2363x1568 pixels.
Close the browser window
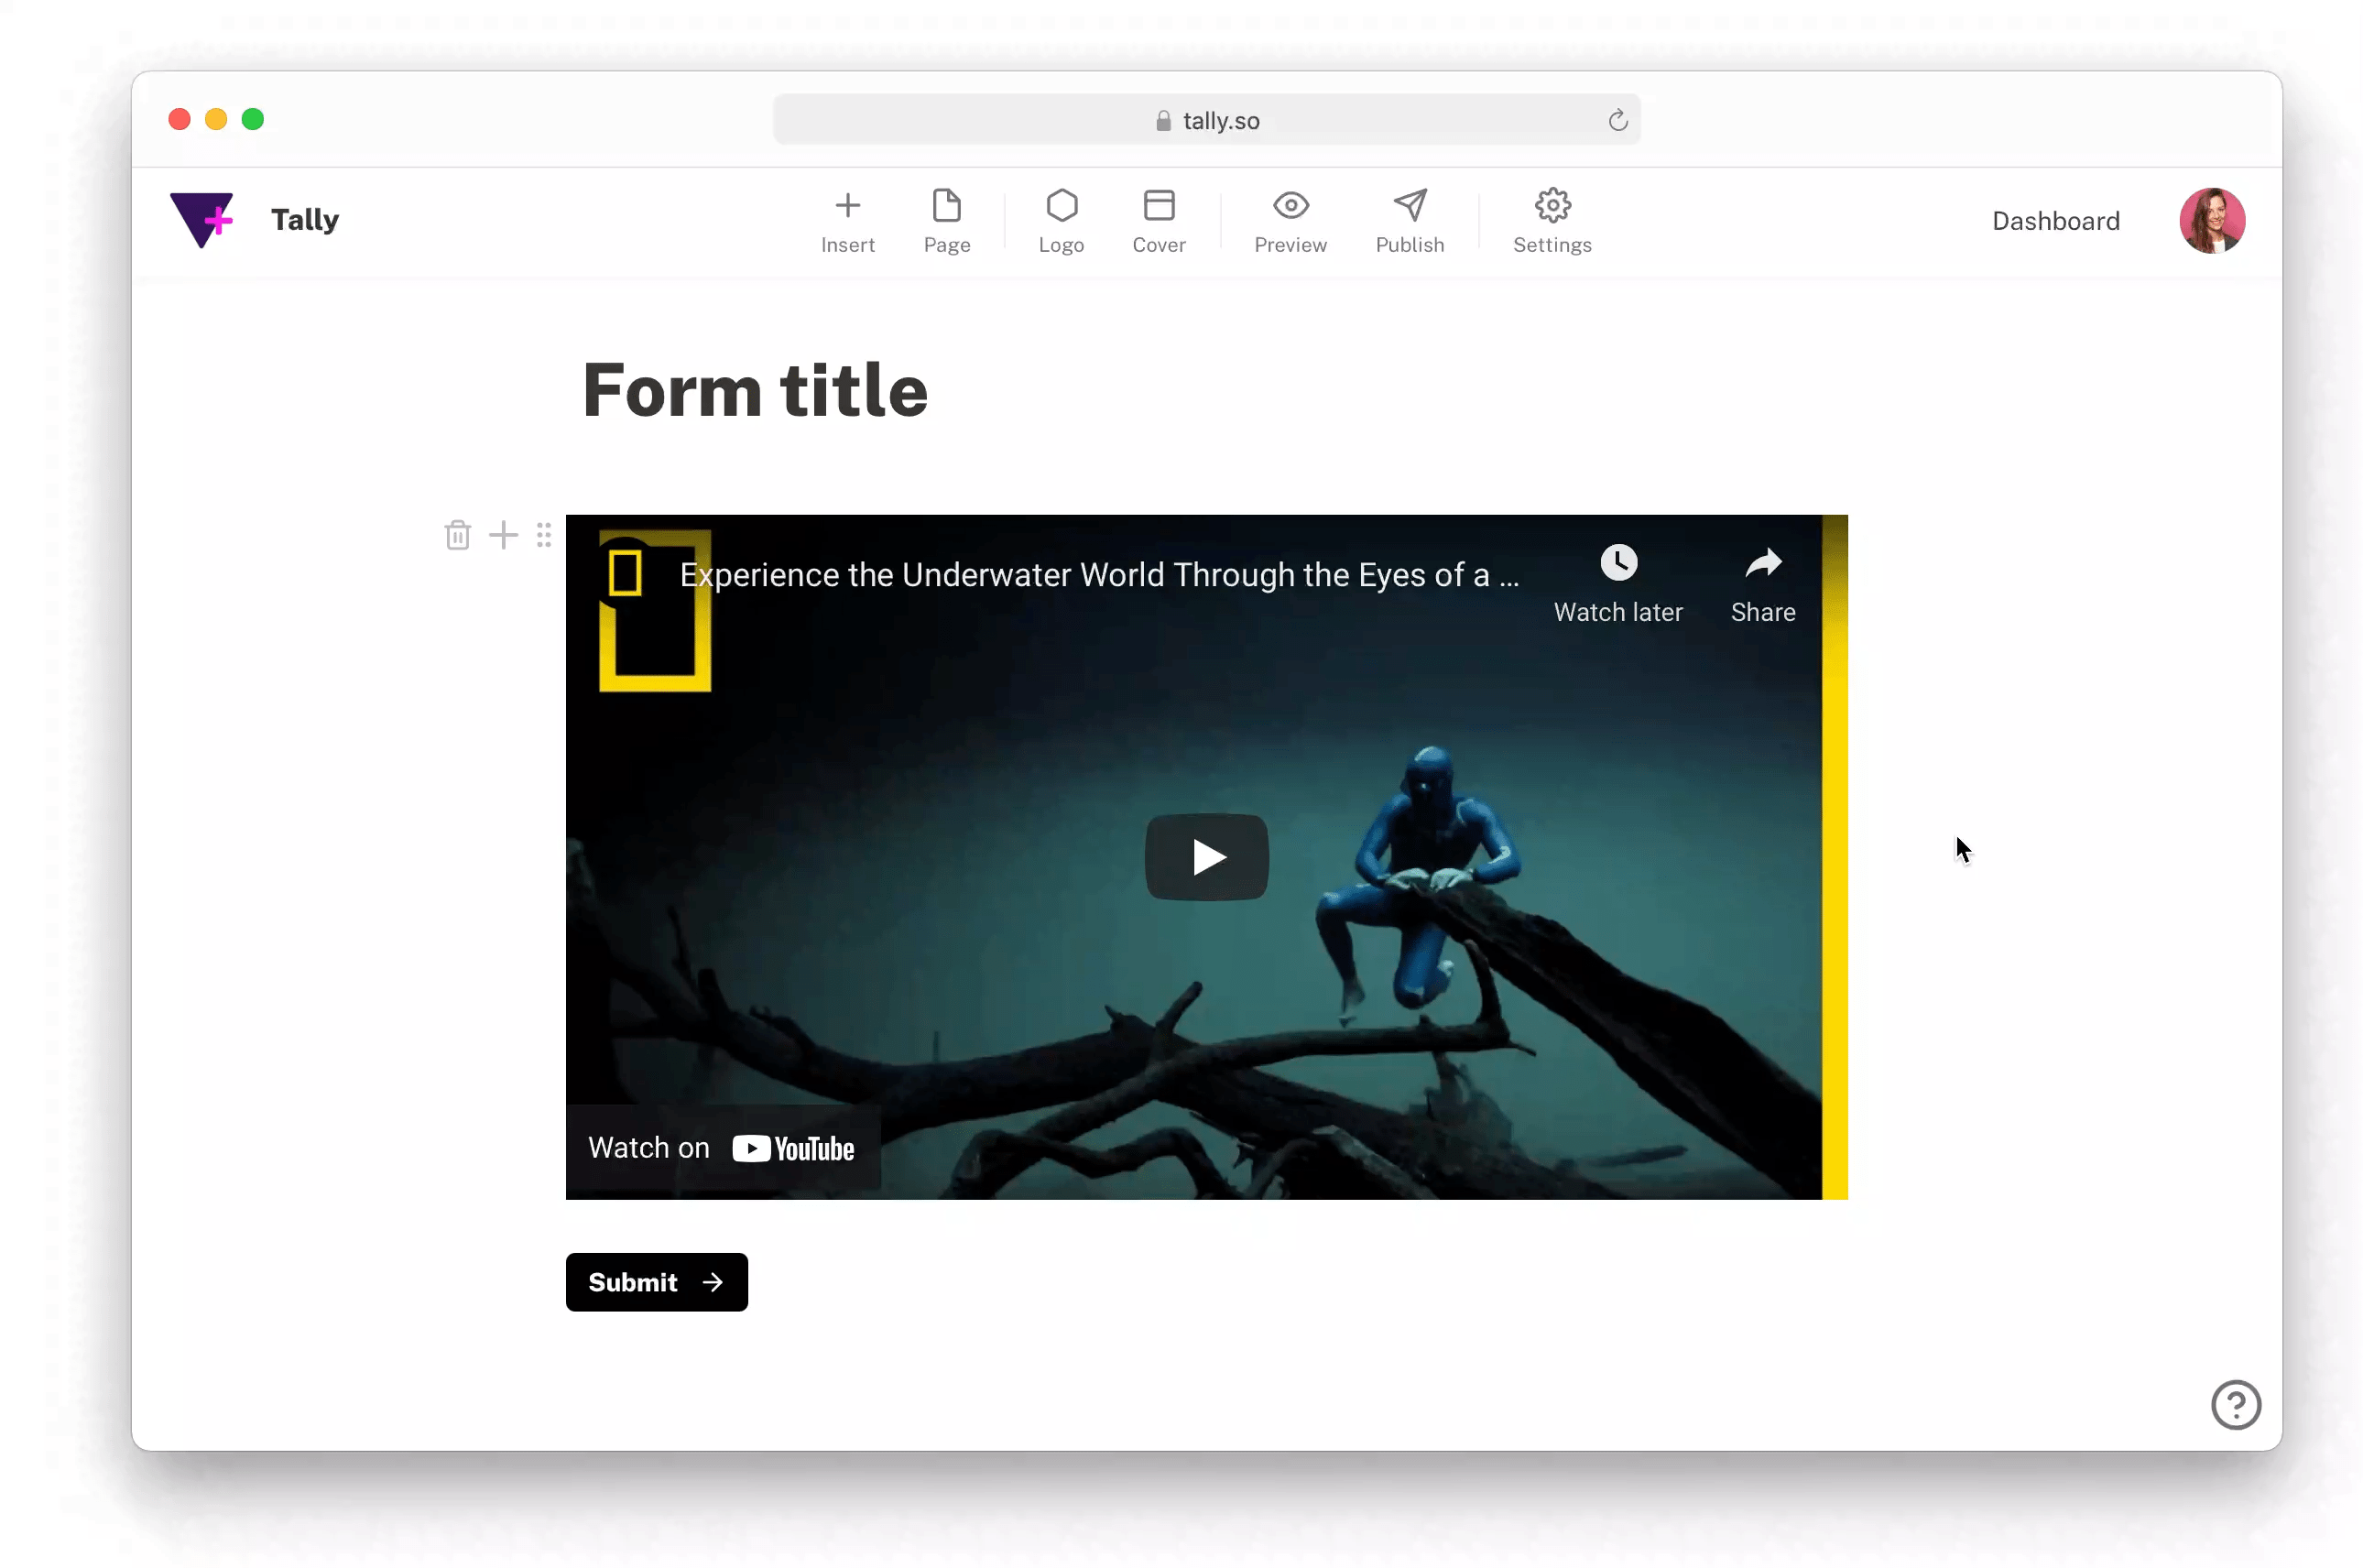click(x=179, y=119)
